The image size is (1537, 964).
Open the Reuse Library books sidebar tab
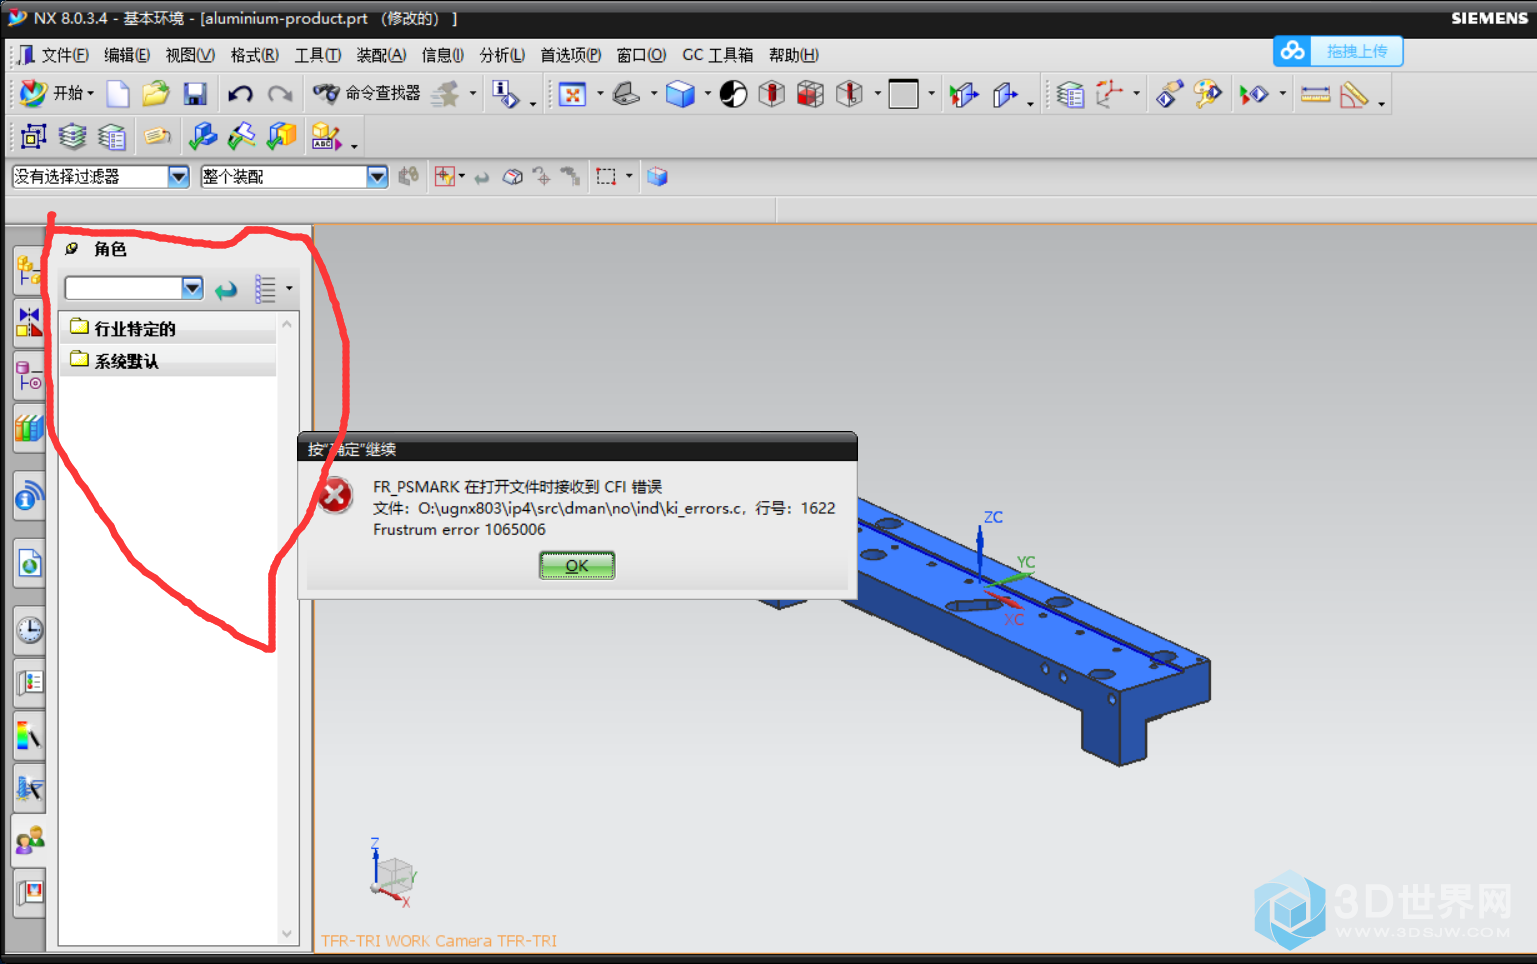point(29,428)
